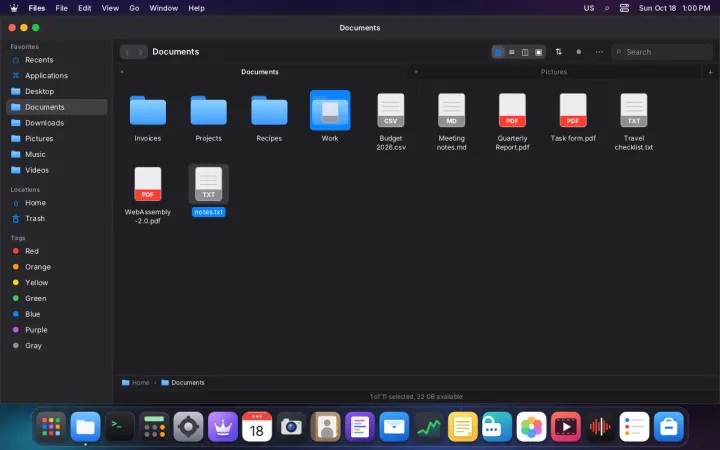This screenshot has width=720, height=450.
Task: Switch to the Pictures tab
Action: [554, 72]
